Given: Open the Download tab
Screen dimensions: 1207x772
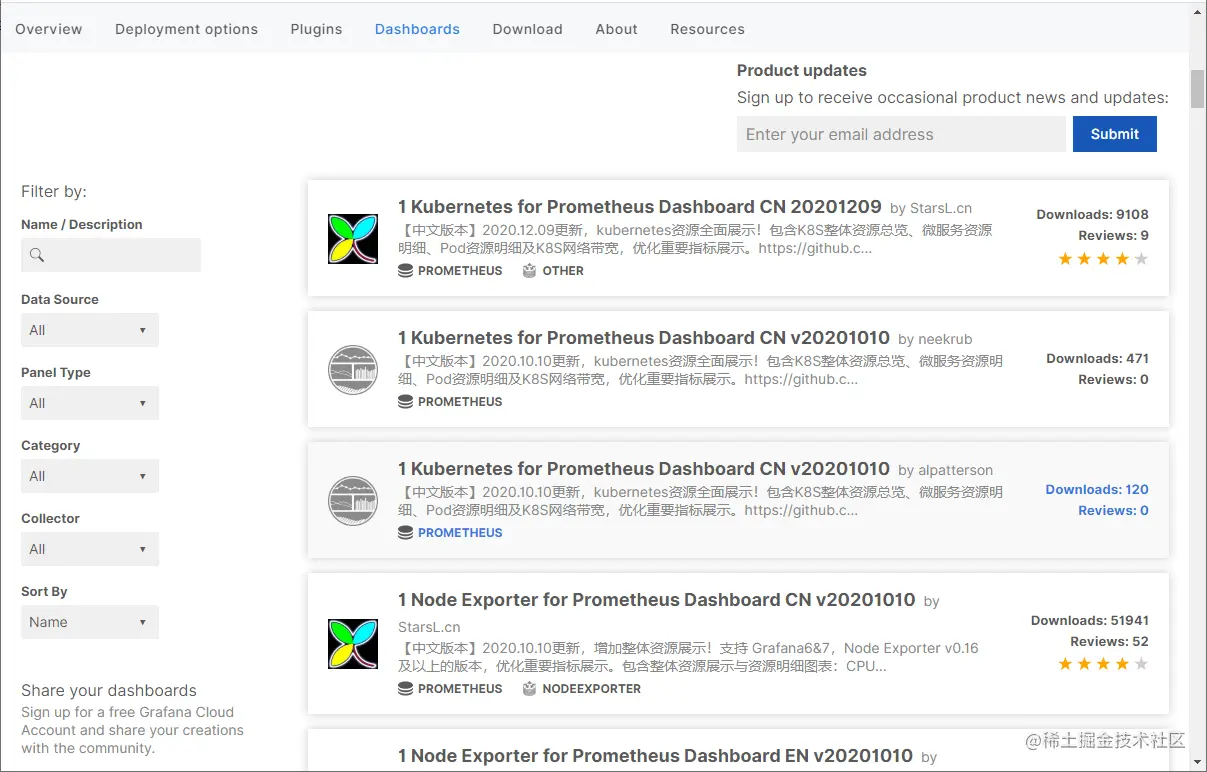Looking at the screenshot, I should pos(527,29).
